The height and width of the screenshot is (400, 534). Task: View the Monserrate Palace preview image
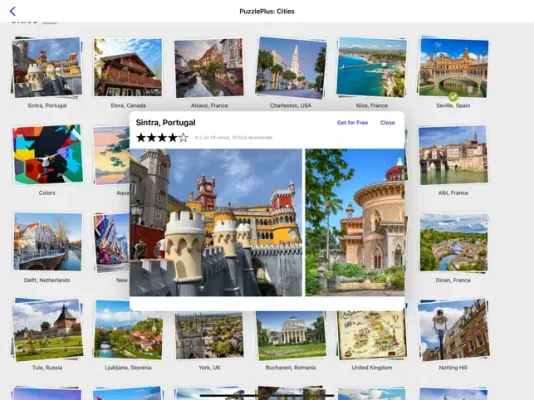[x=355, y=222]
